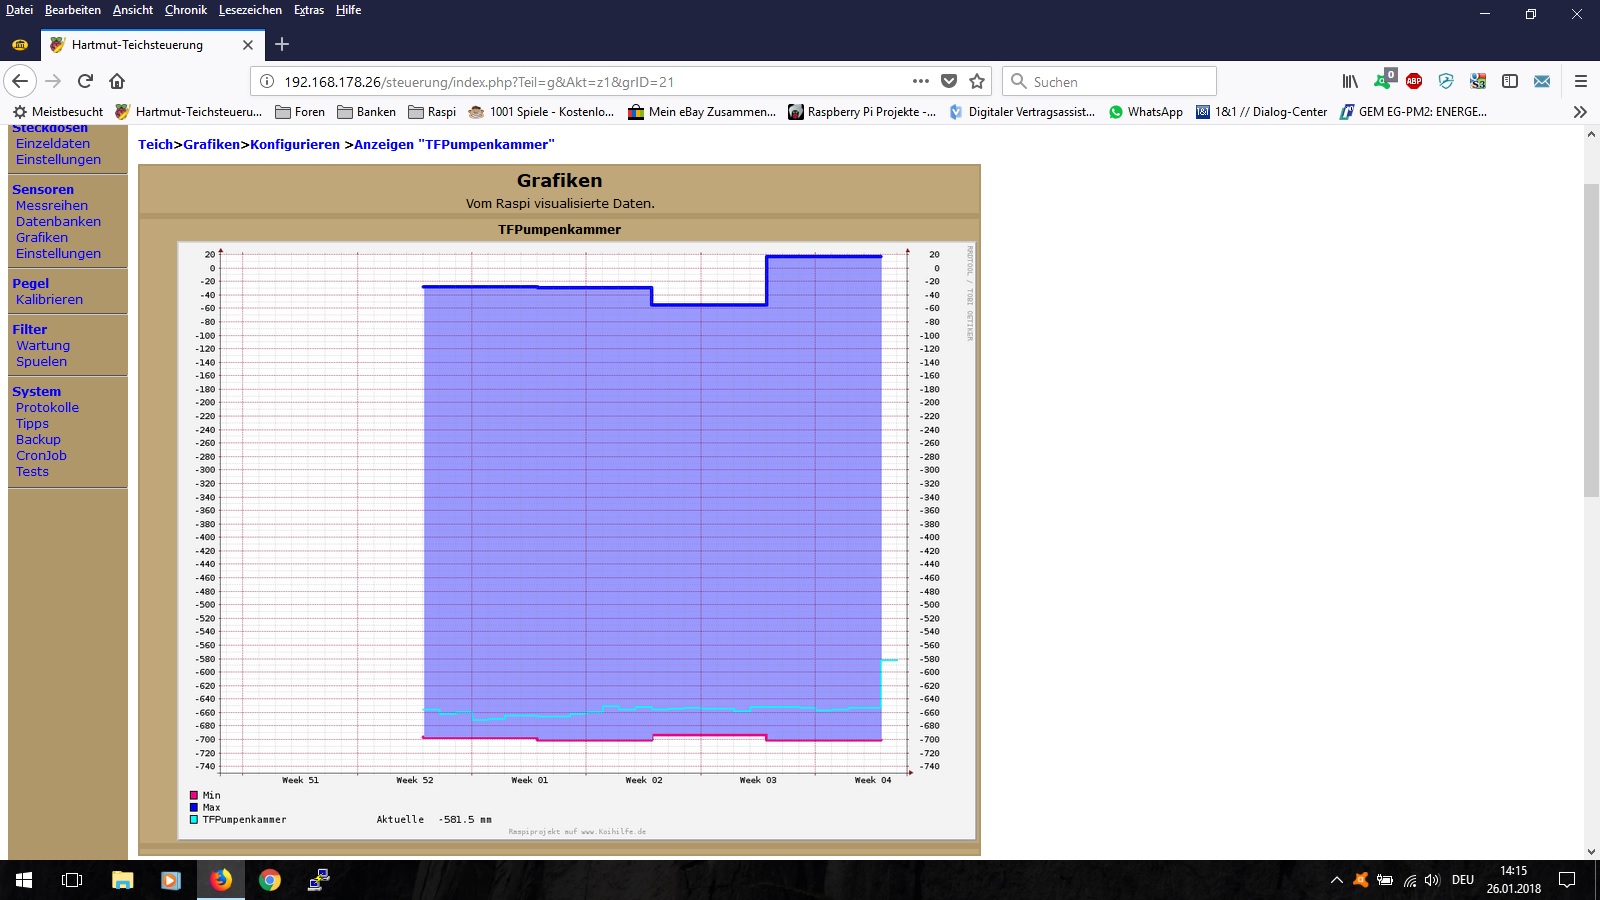This screenshot has height=900, width=1600.
Task: Toggle the Firefox sidebar view icon
Action: [x=1510, y=81]
